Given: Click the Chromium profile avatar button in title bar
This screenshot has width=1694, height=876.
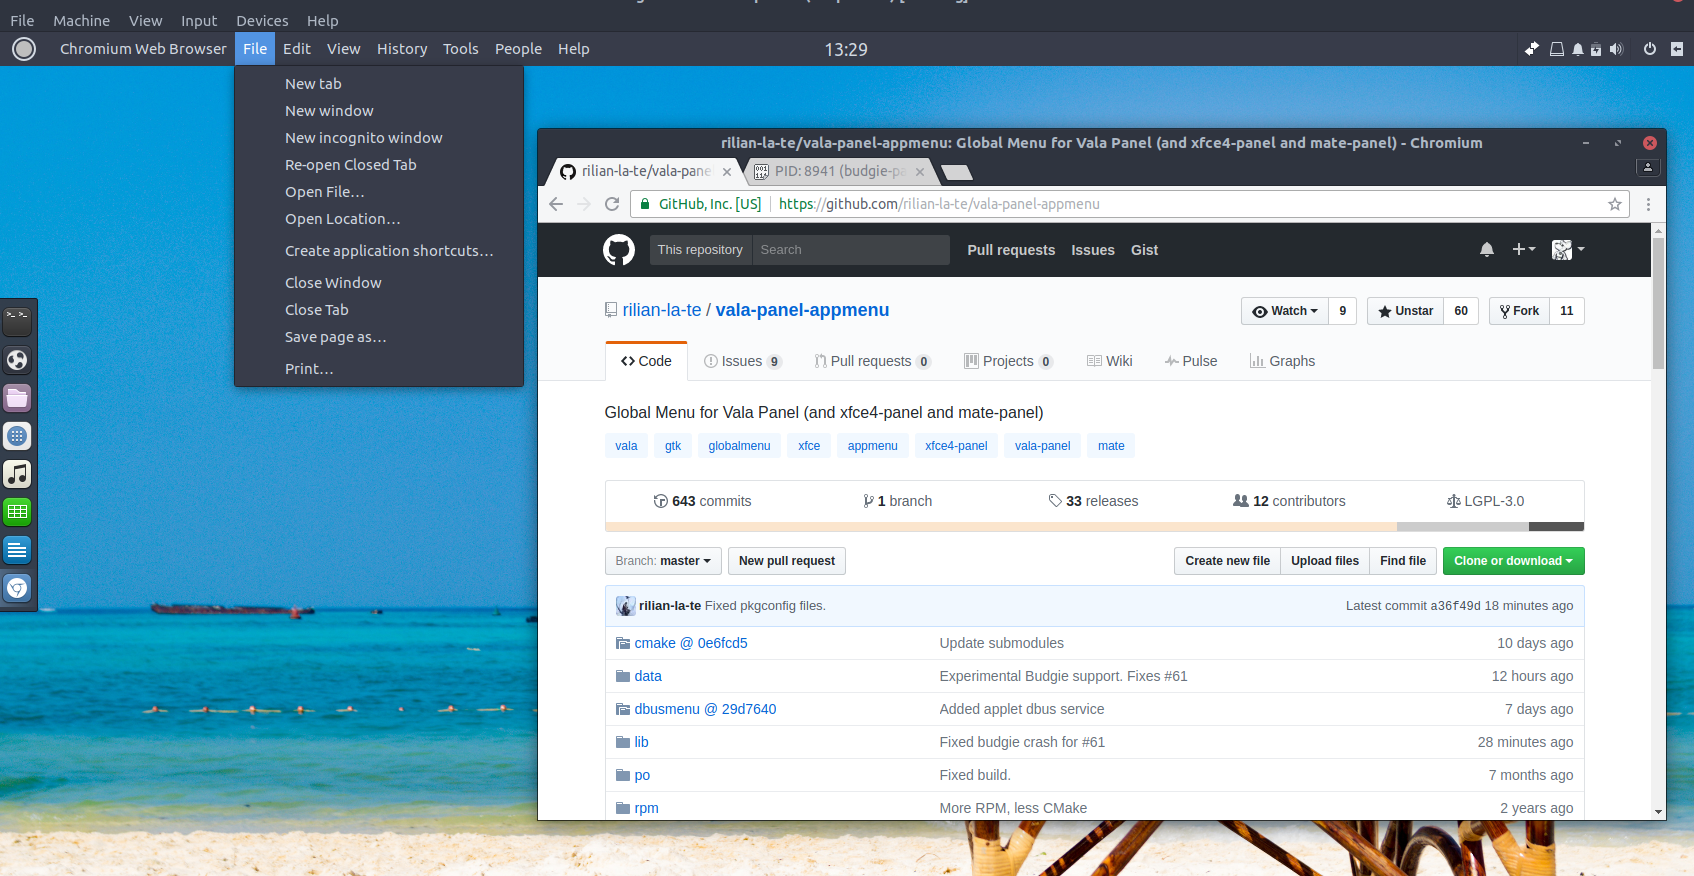Looking at the screenshot, I should 1648,168.
